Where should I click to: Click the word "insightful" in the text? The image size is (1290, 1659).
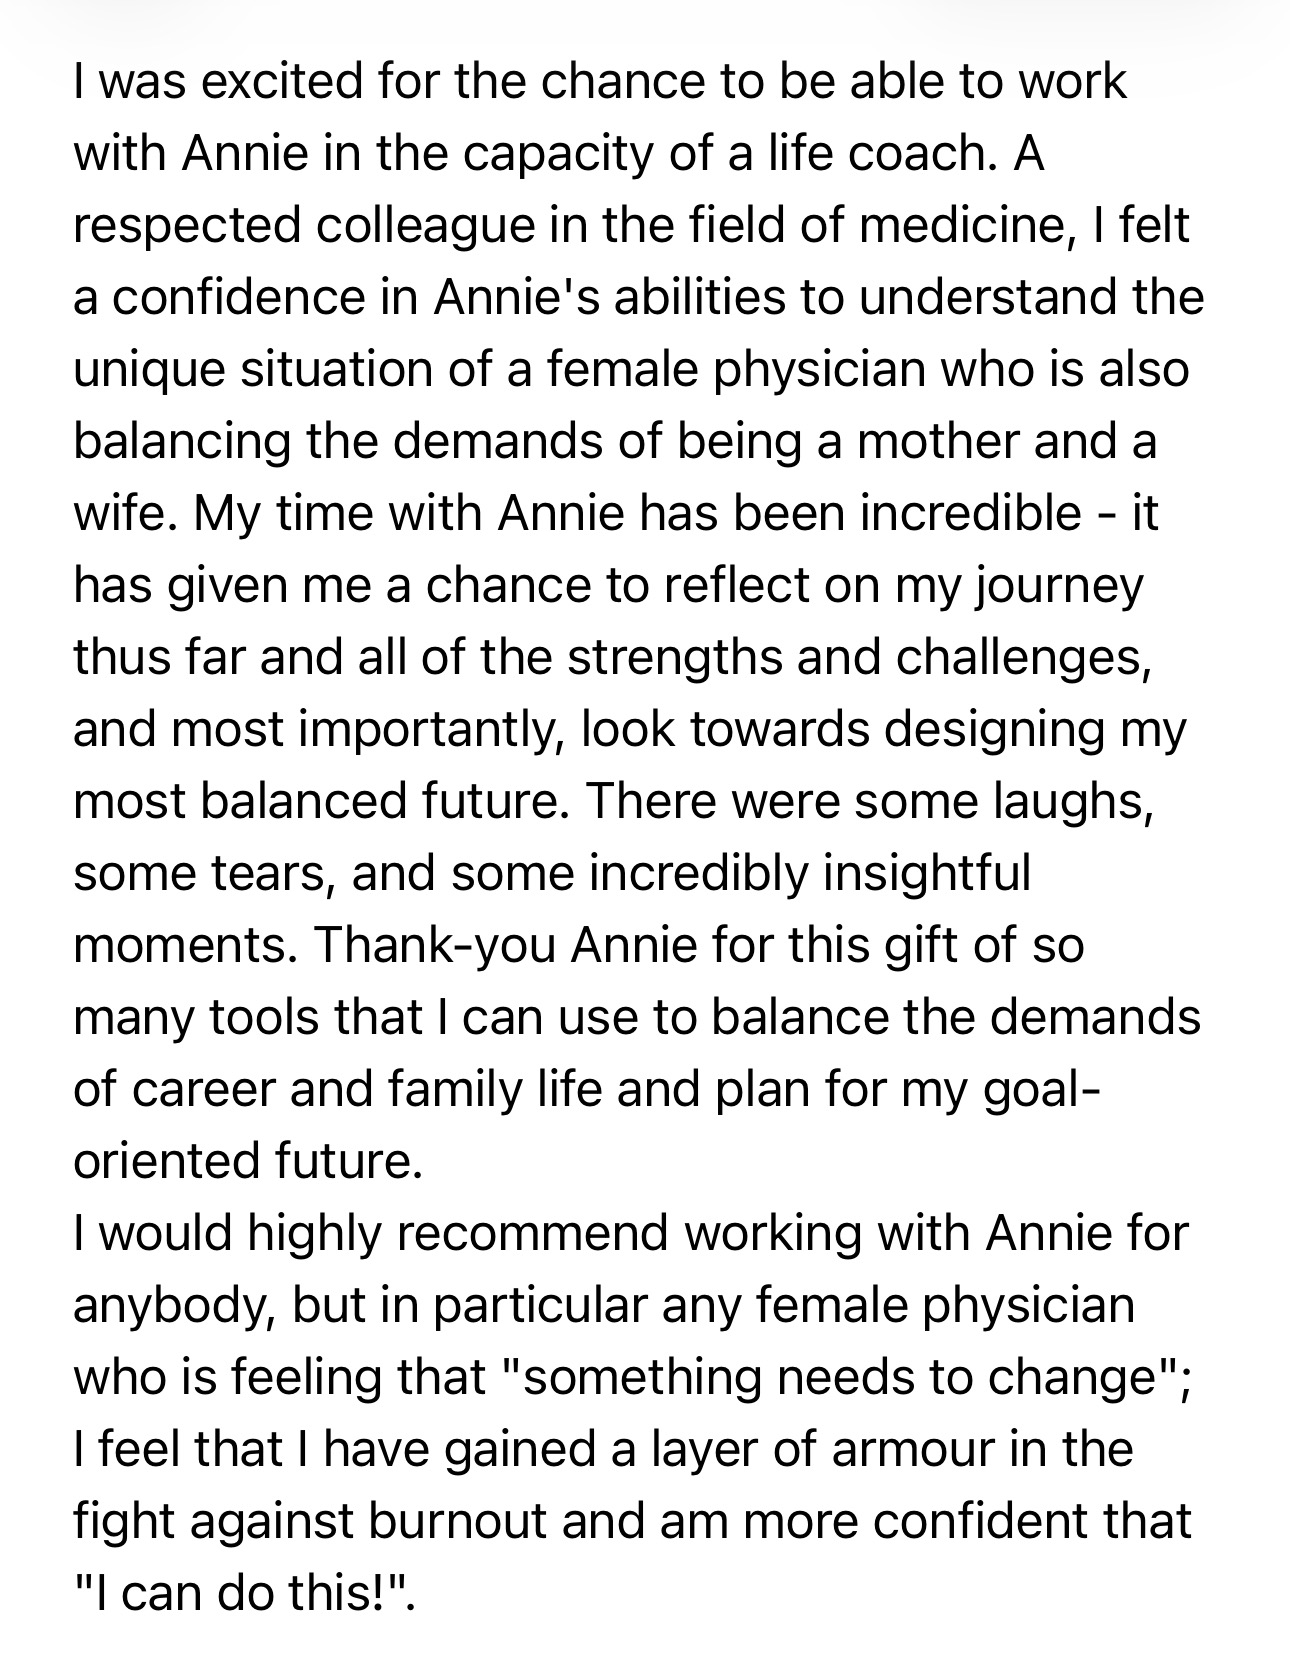(926, 874)
